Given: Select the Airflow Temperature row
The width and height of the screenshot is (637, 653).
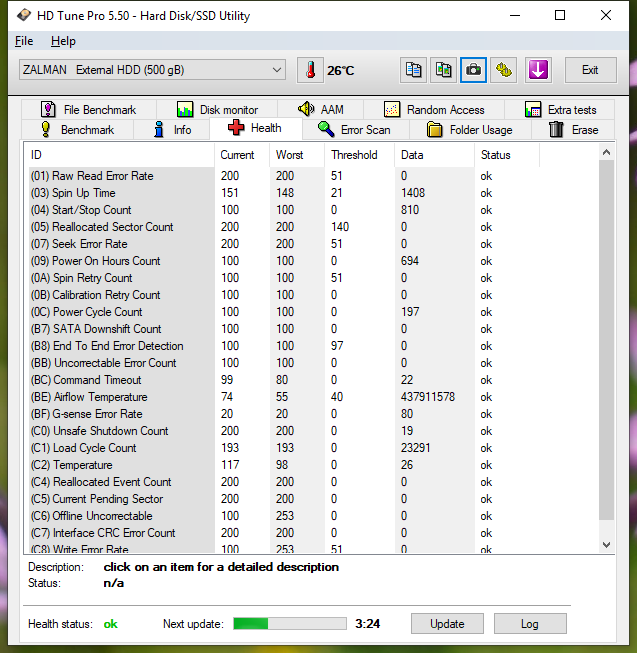Looking at the screenshot, I should tap(283, 397).
